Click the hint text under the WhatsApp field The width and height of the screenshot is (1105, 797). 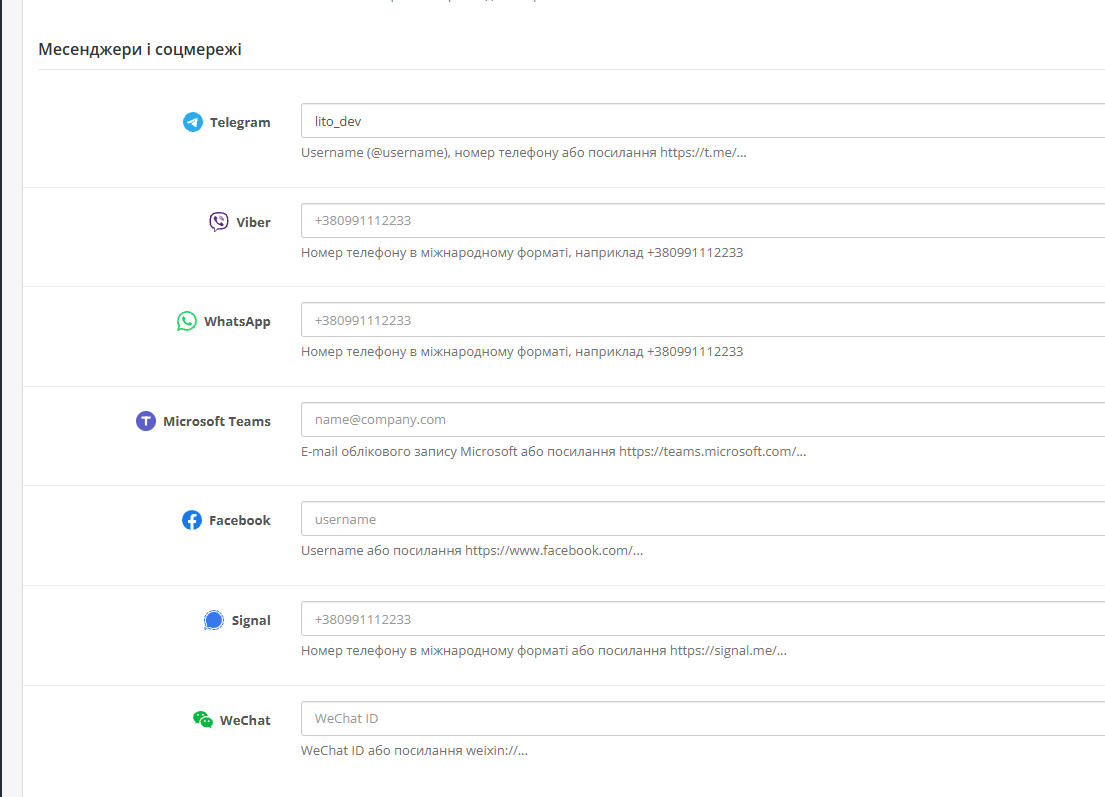[522, 352]
